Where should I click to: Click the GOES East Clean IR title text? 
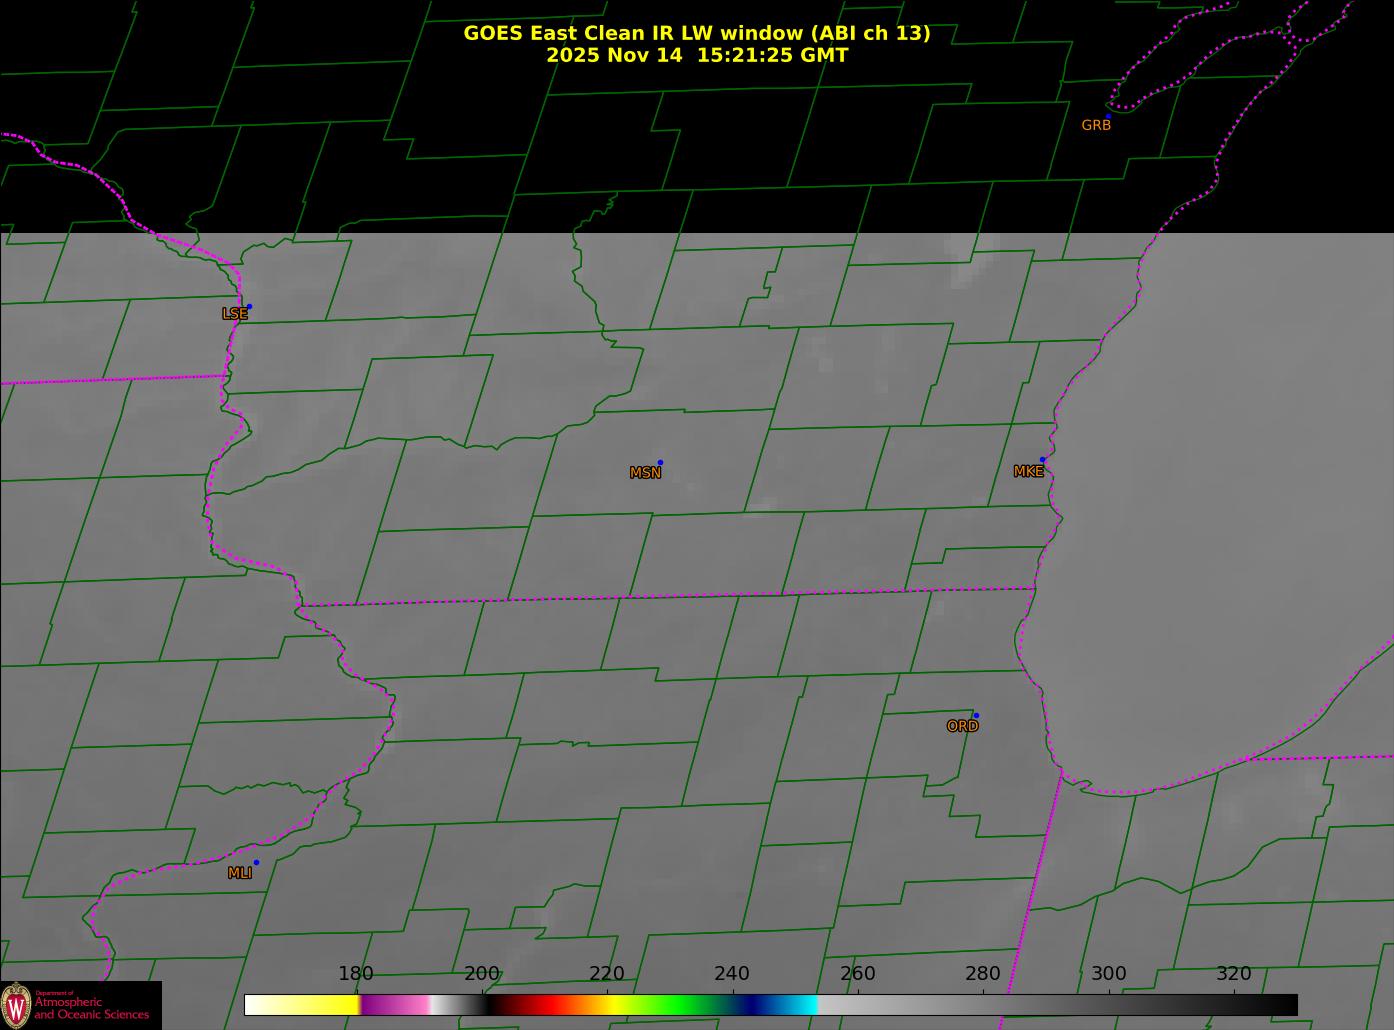point(696,33)
